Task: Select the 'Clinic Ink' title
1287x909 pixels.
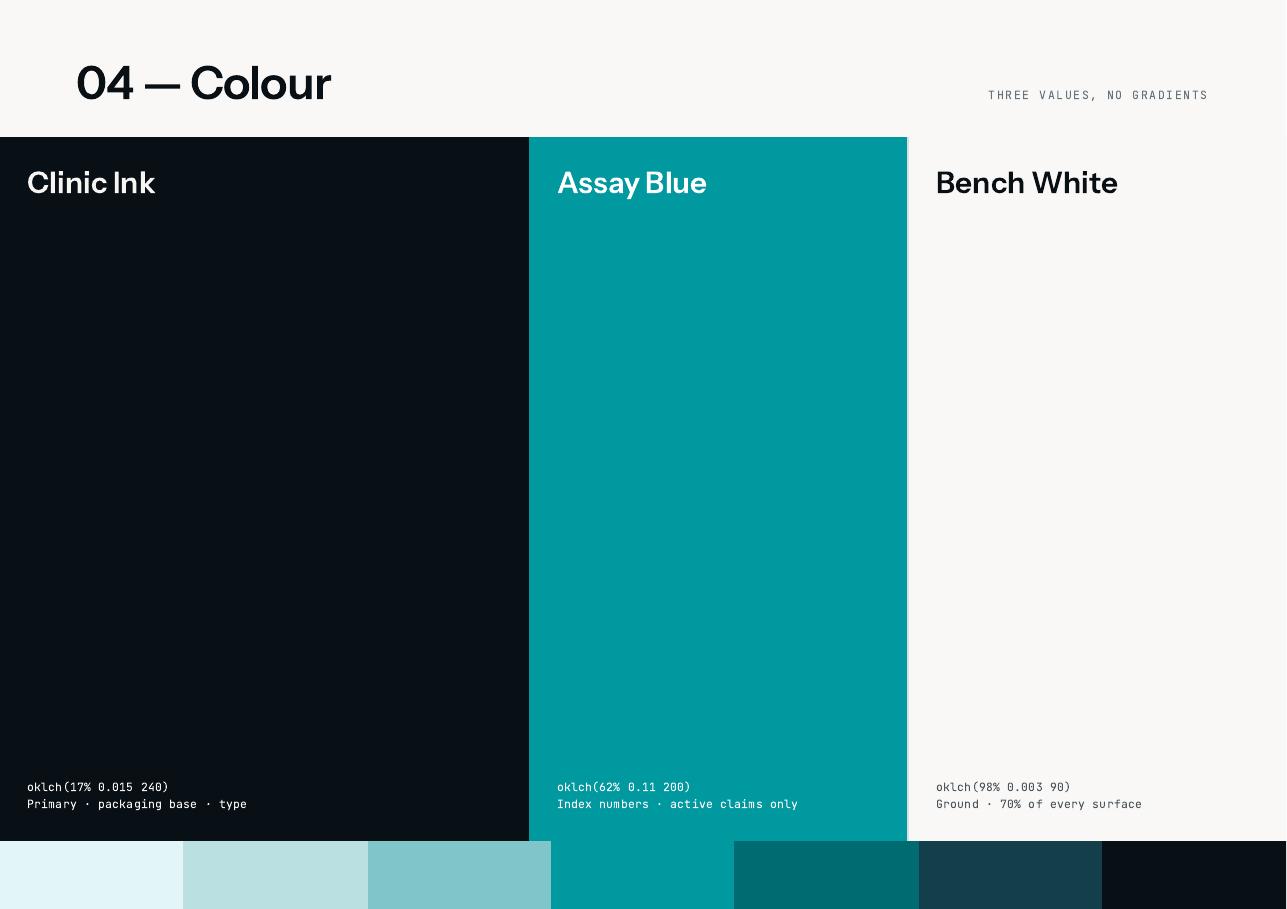Action: pos(91,183)
